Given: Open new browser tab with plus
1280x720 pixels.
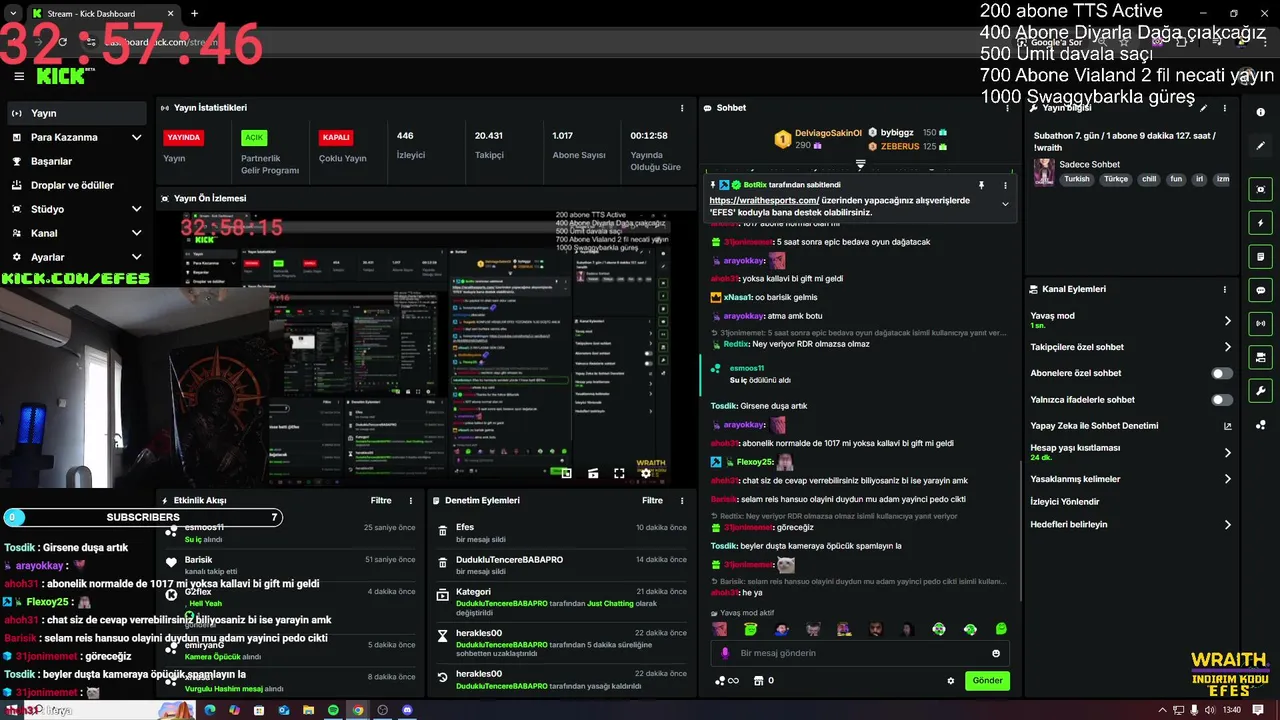Looking at the screenshot, I should pyautogui.click(x=194, y=14).
